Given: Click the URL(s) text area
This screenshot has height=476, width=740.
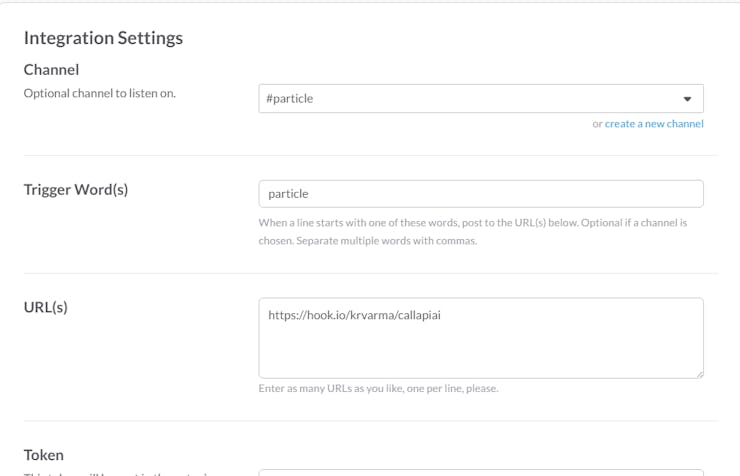Looking at the screenshot, I should [481, 338].
